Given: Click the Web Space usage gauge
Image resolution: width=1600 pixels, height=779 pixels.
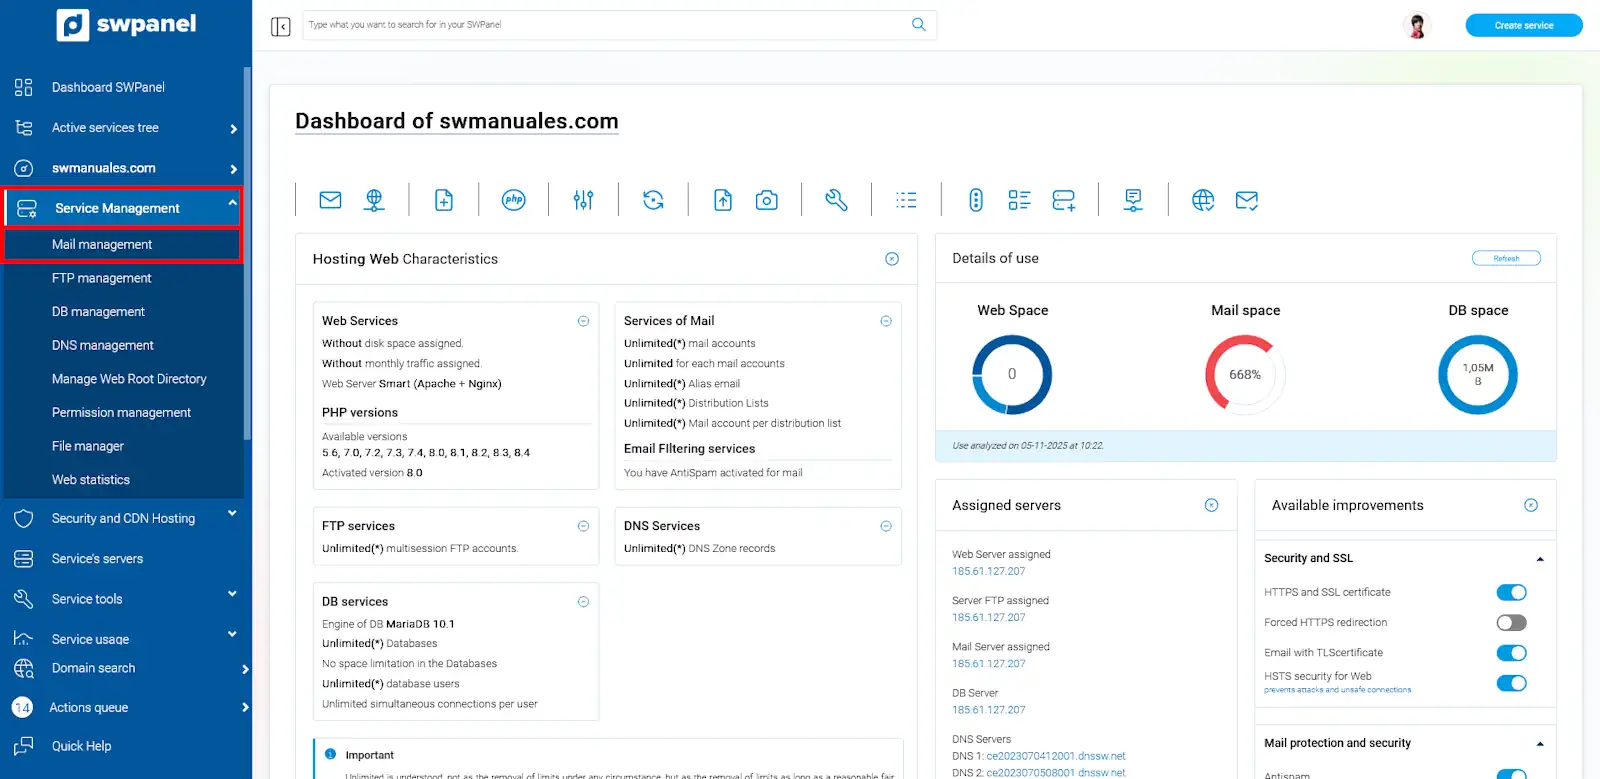Looking at the screenshot, I should [1012, 374].
